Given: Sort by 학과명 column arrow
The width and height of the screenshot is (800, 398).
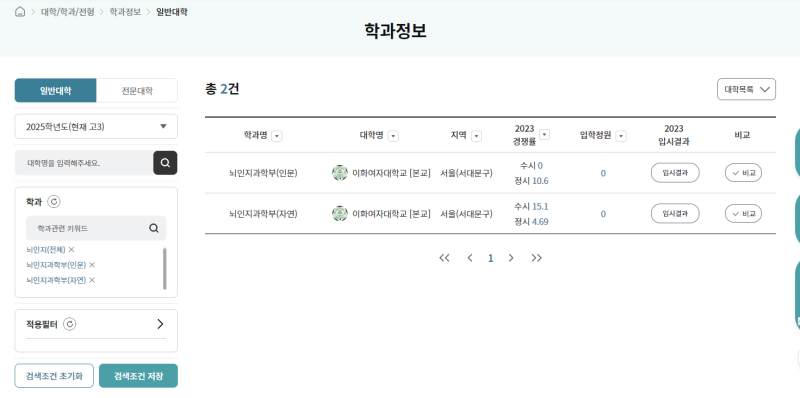Looking at the screenshot, I should (277, 136).
